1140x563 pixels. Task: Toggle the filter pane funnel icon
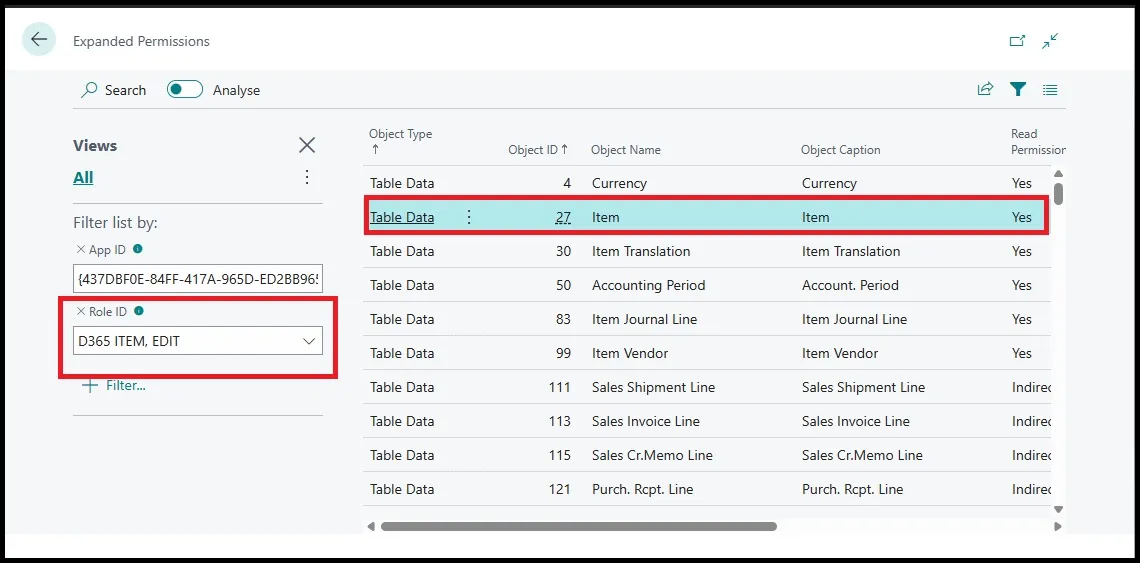click(x=1018, y=89)
